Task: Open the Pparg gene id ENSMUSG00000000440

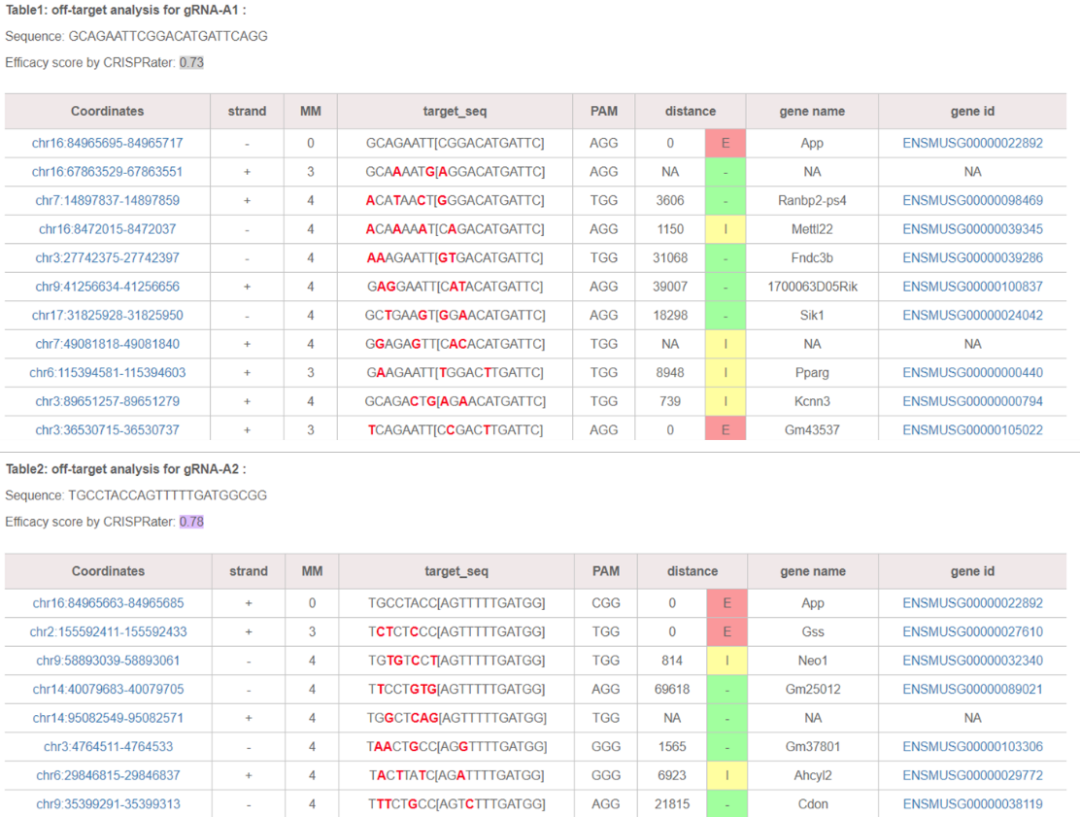Action: click(972, 373)
